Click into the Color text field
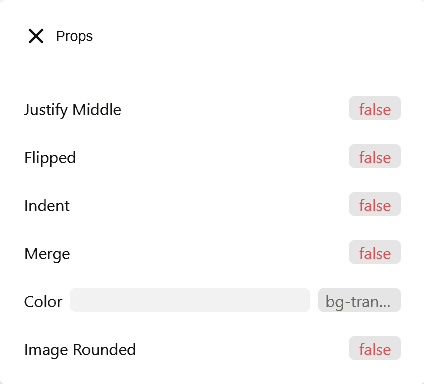Image resolution: width=424 pixels, height=384 pixels. point(190,300)
